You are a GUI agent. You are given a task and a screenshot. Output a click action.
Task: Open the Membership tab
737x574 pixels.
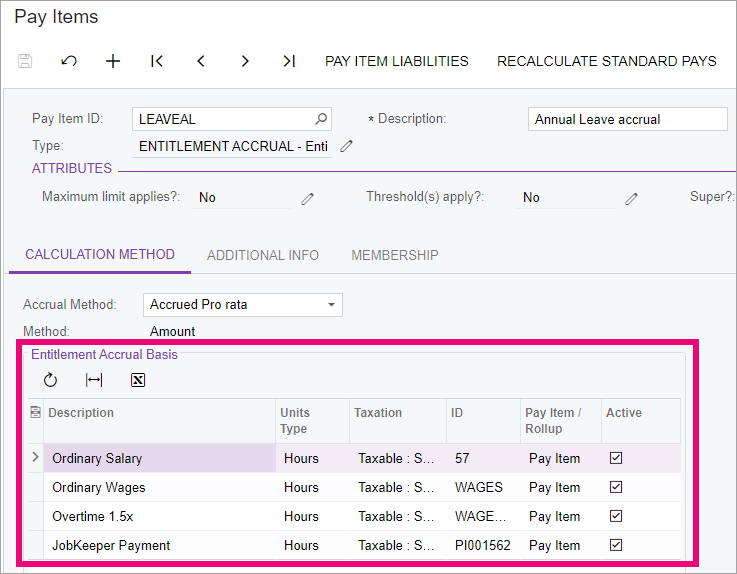394,255
